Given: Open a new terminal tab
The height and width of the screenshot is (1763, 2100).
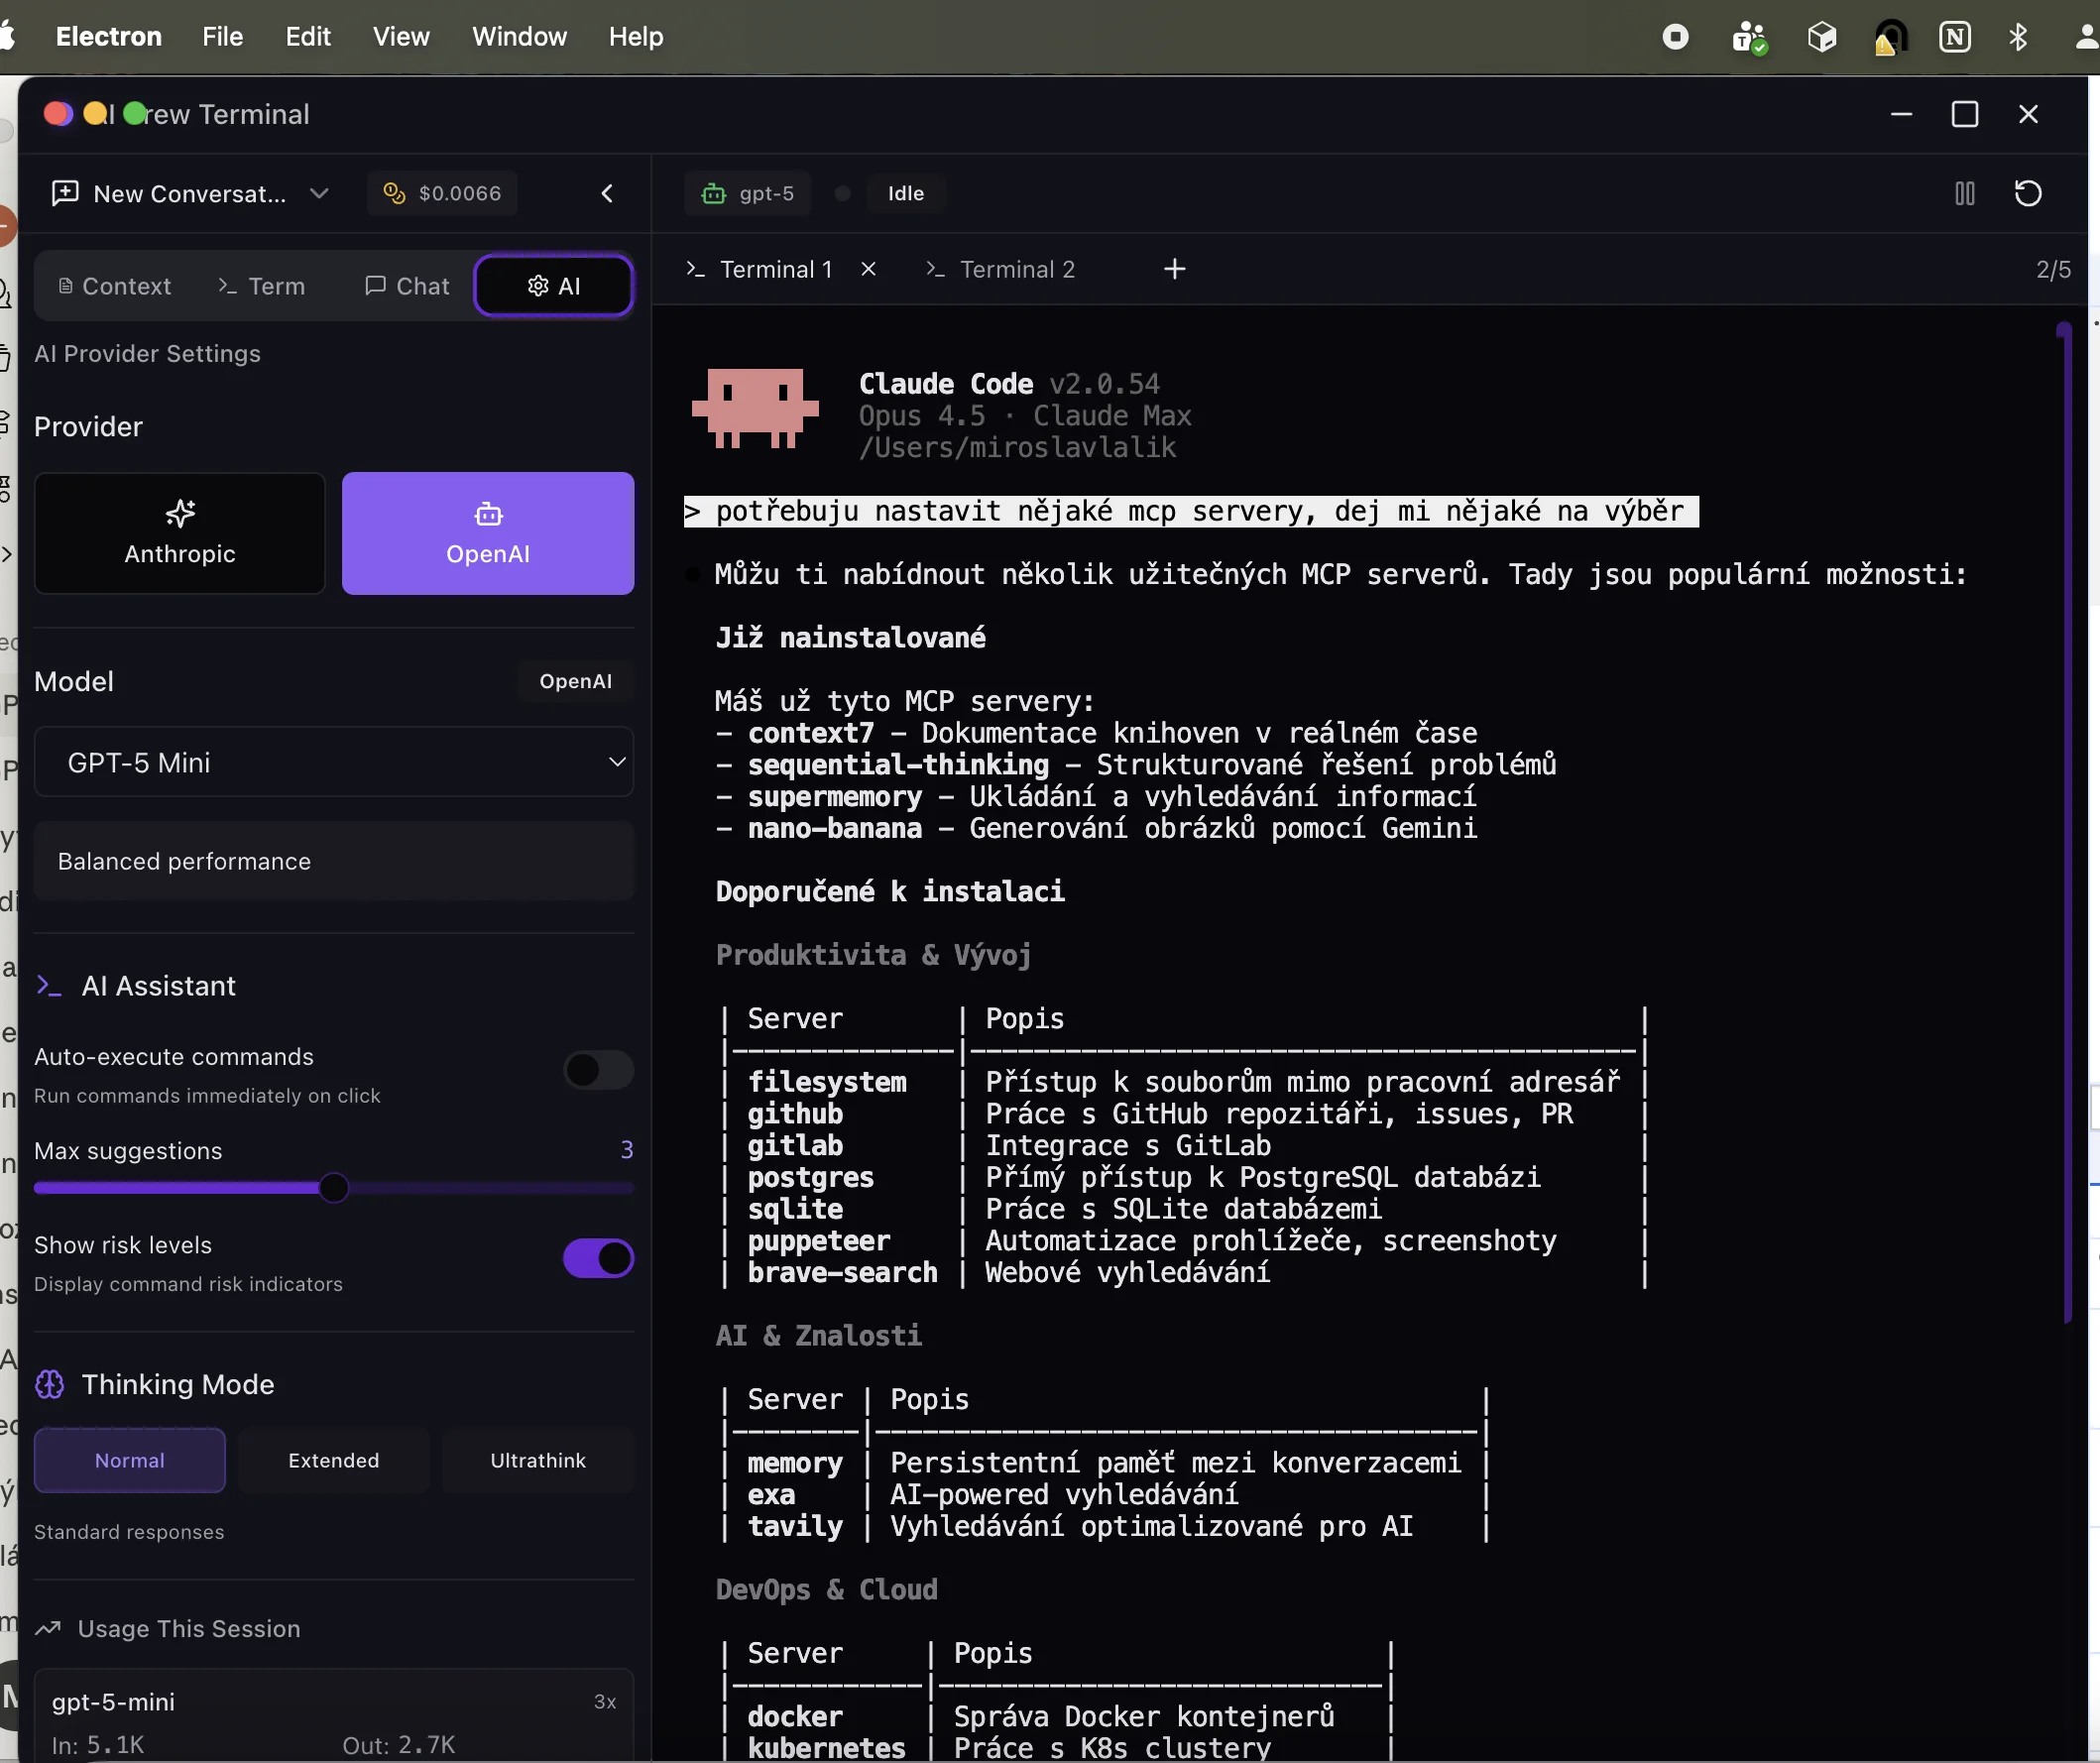Looking at the screenshot, I should pyautogui.click(x=1173, y=268).
